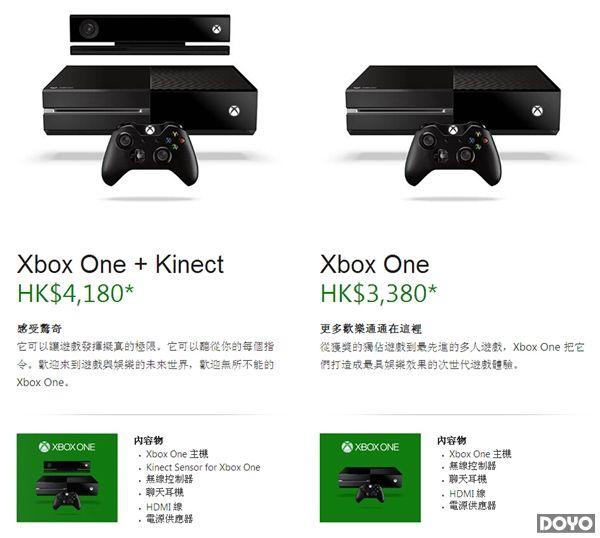Open the green Xbox One box thumbnail
The width and height of the screenshot is (600, 538).
(x=370, y=478)
